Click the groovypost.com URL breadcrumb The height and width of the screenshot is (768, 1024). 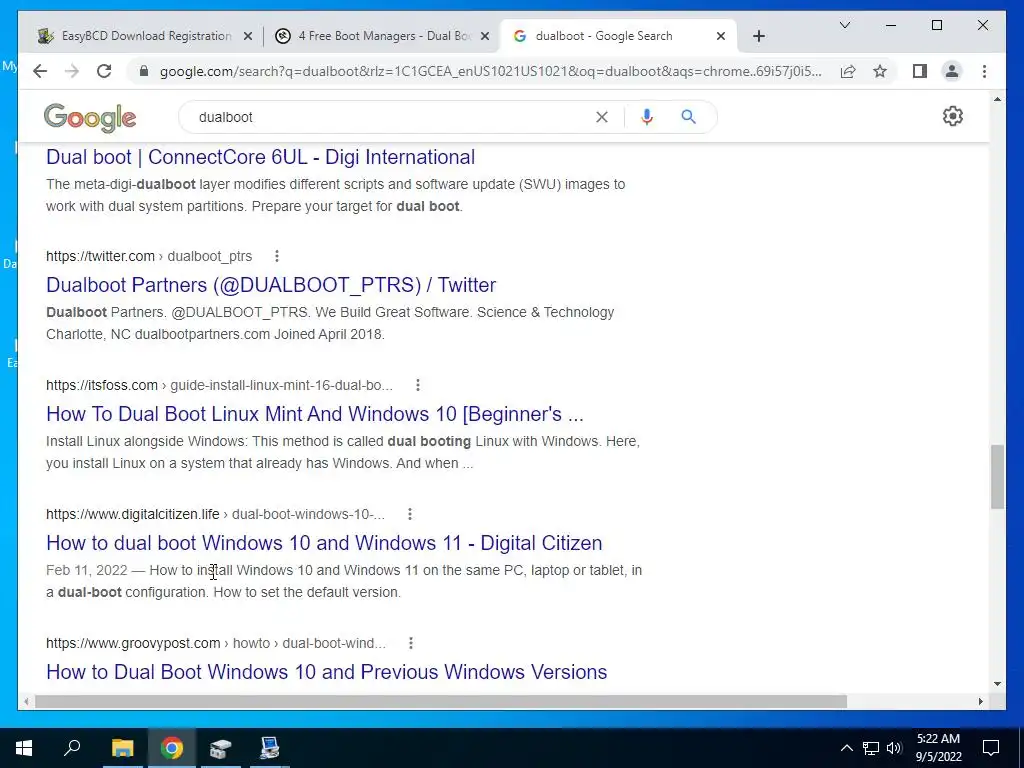tap(216, 643)
